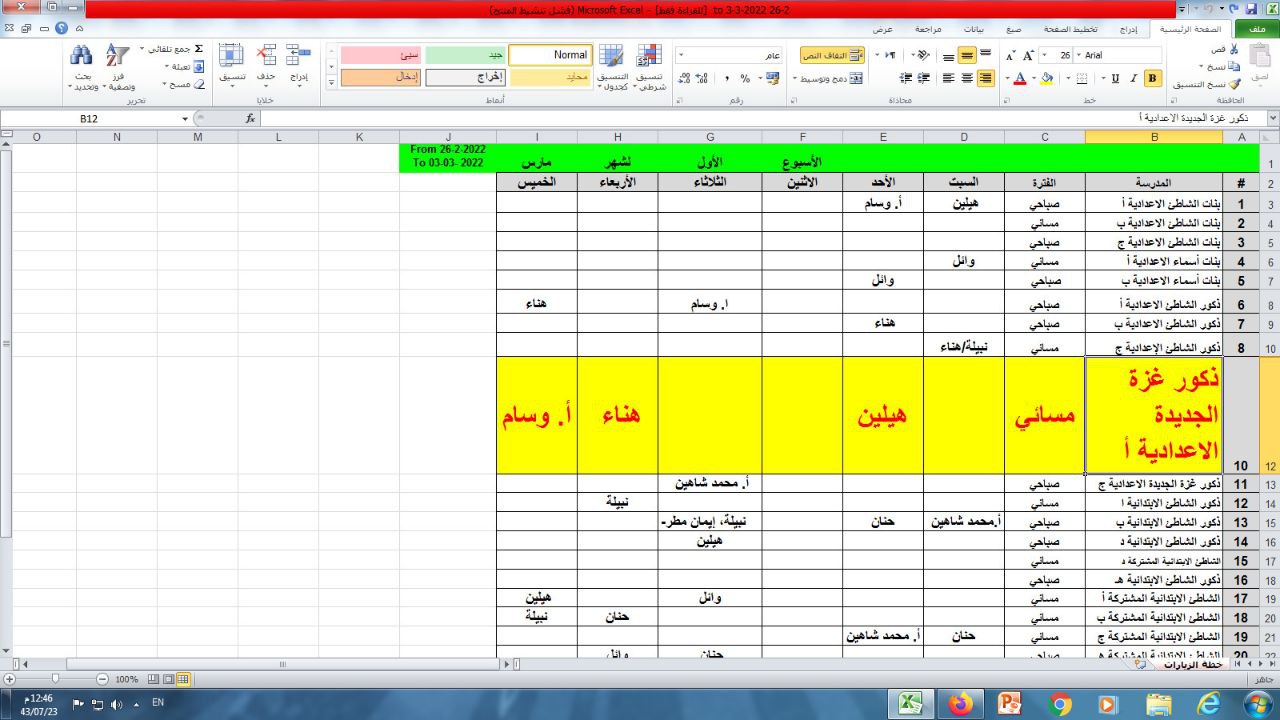
Task: Click the Format Painter brush icon
Action: point(1234,85)
